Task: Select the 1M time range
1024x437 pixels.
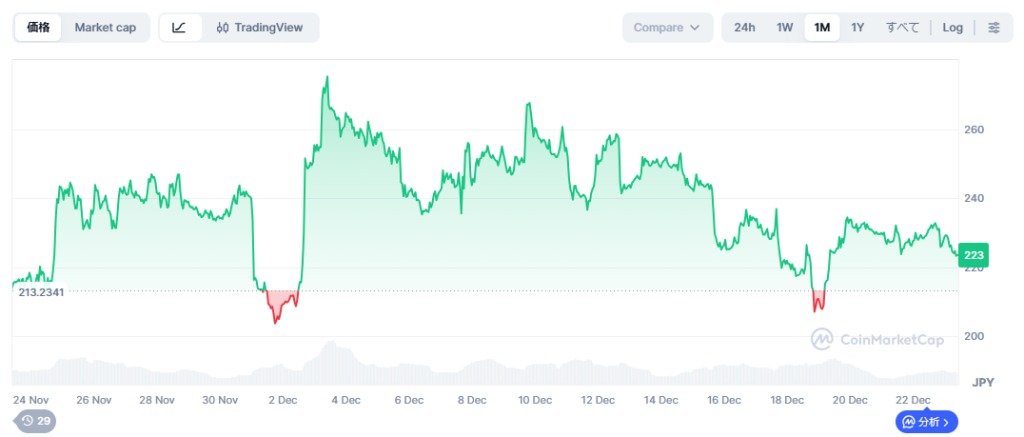Action: pyautogui.click(x=822, y=28)
